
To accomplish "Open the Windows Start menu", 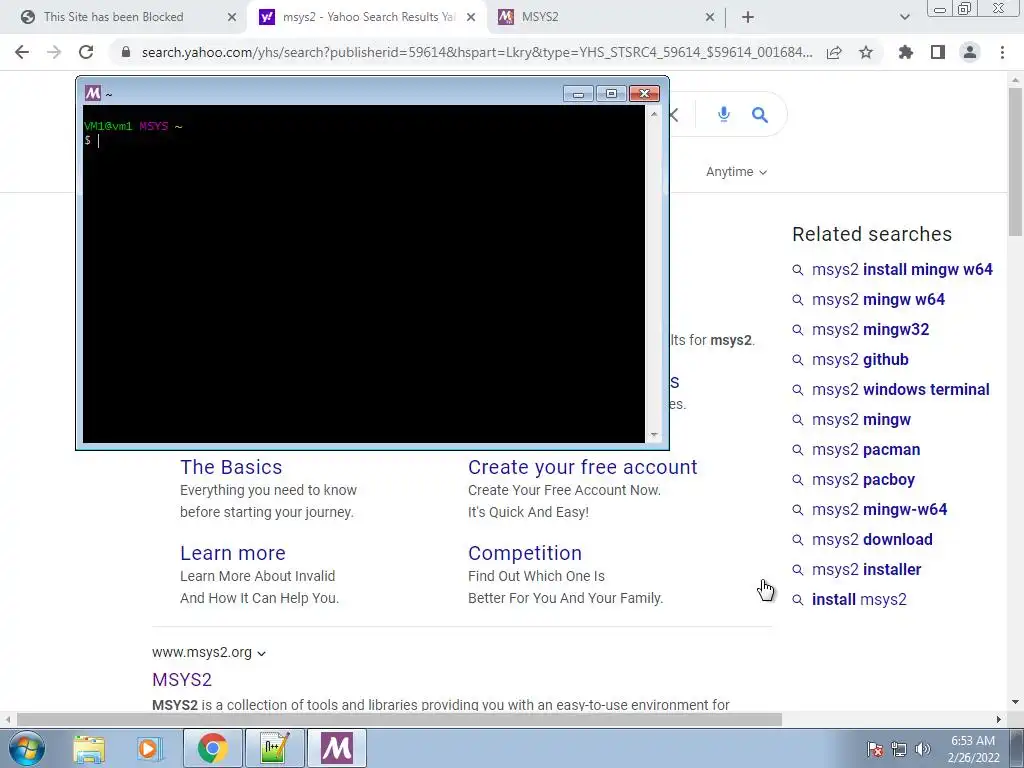I will (25, 748).
